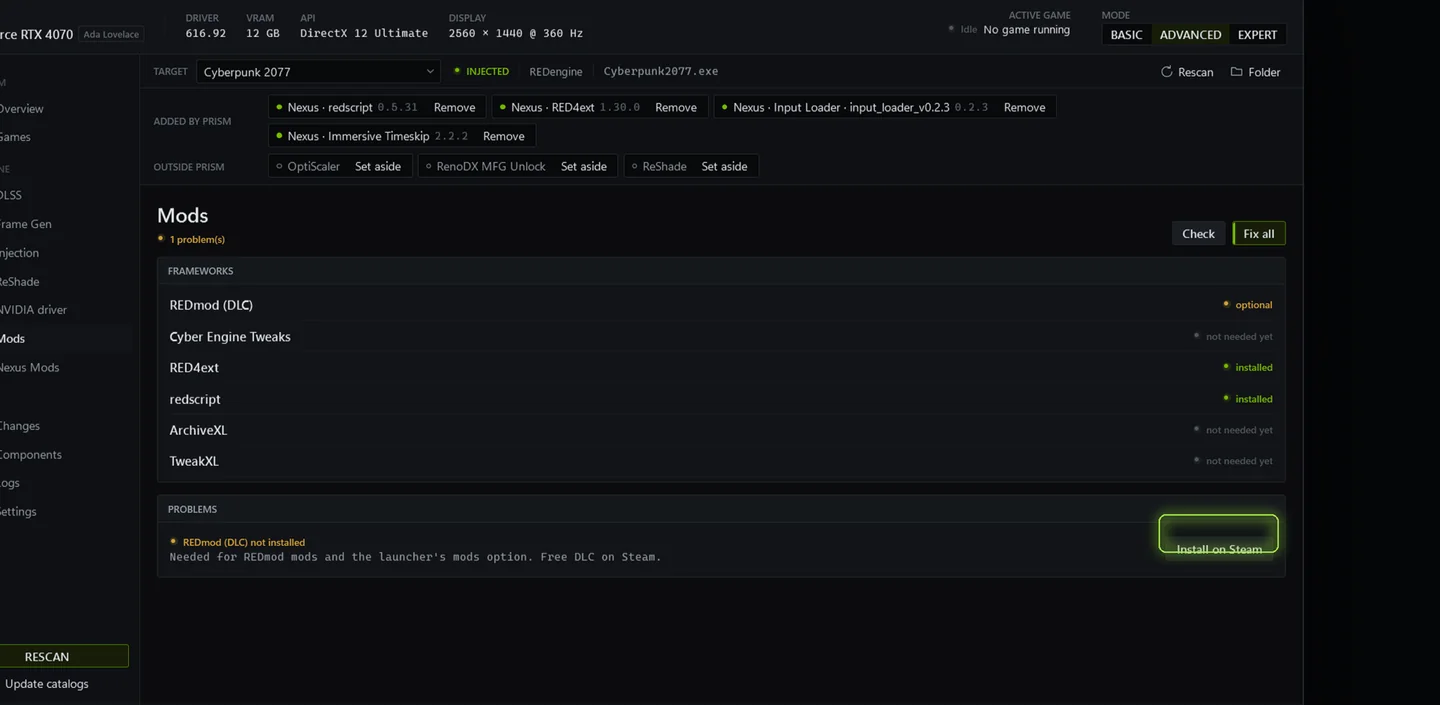Select the RED4ext framework row

tap(721, 368)
